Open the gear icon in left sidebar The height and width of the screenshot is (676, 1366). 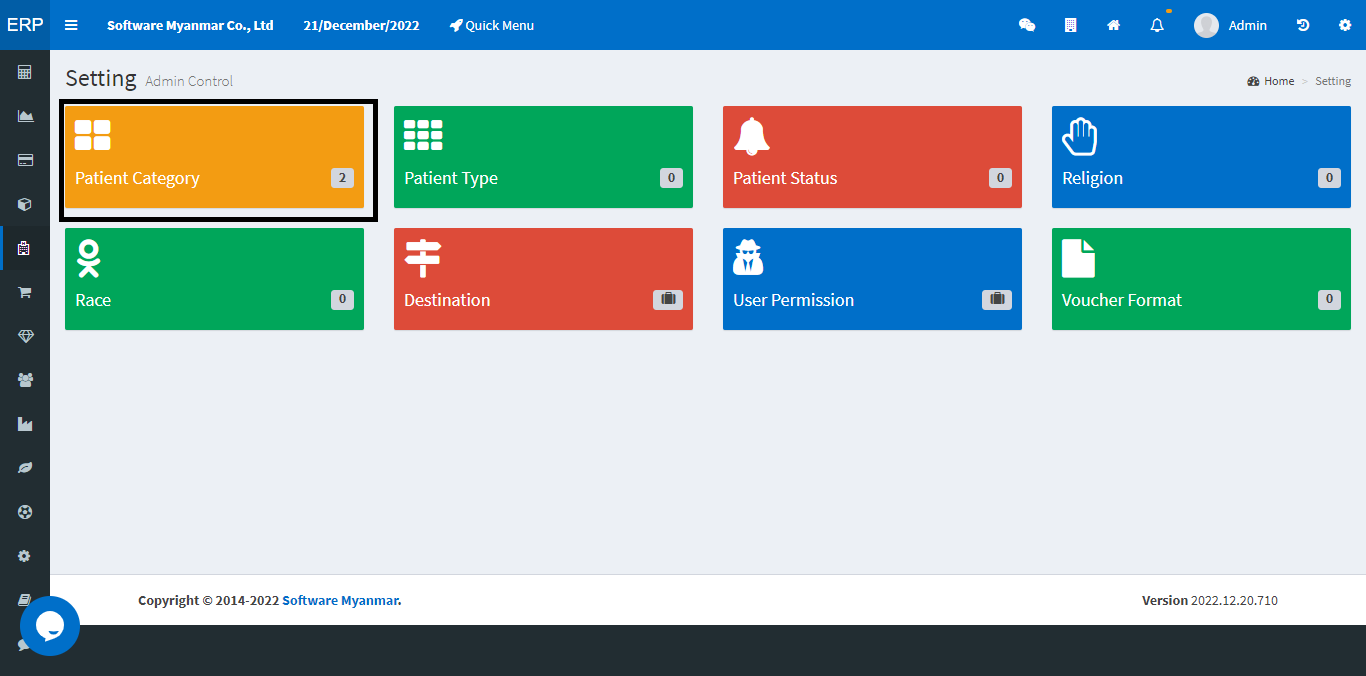click(25, 556)
